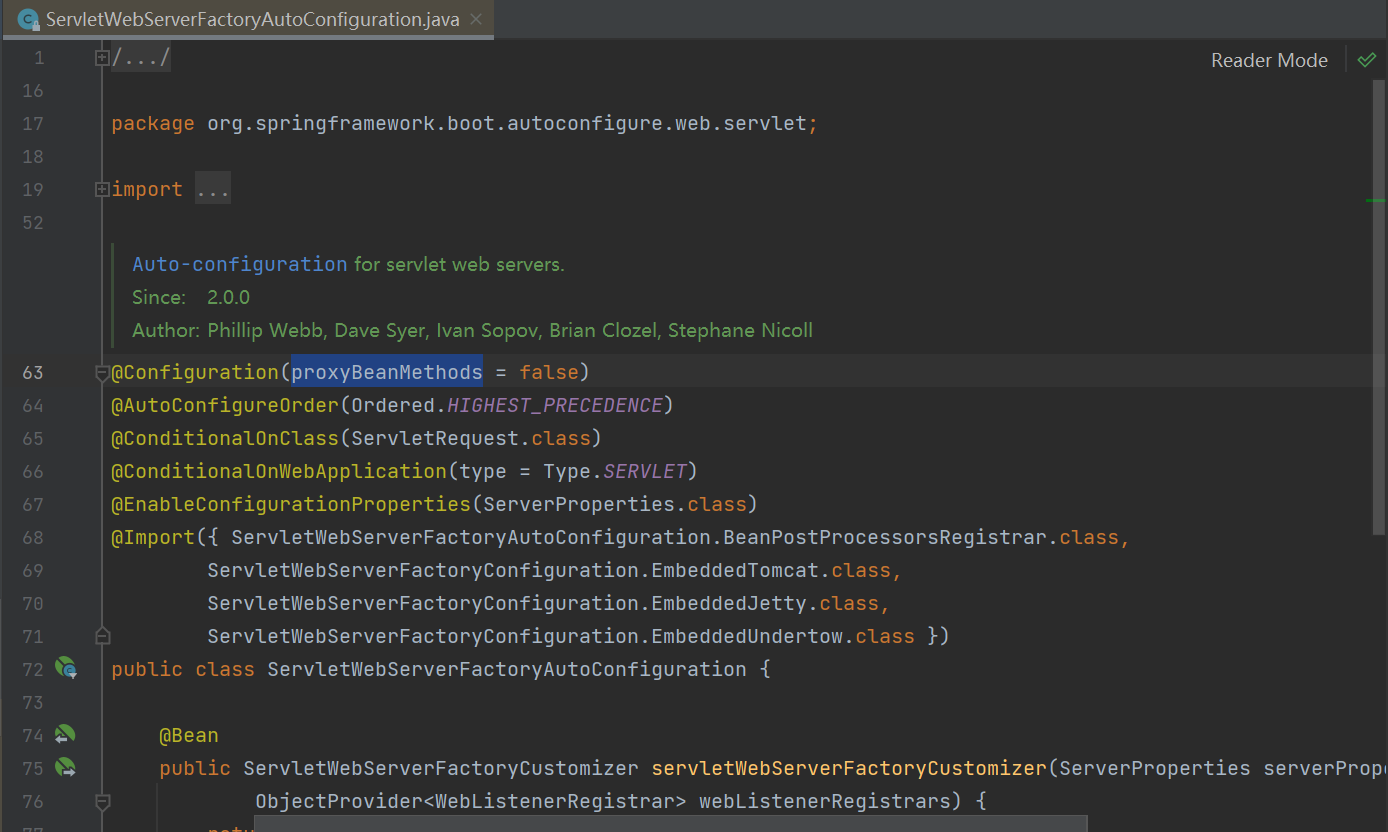Screen dimensions: 1388x832
Task: Collapse the method fold marker on line 76
Action: (102, 801)
